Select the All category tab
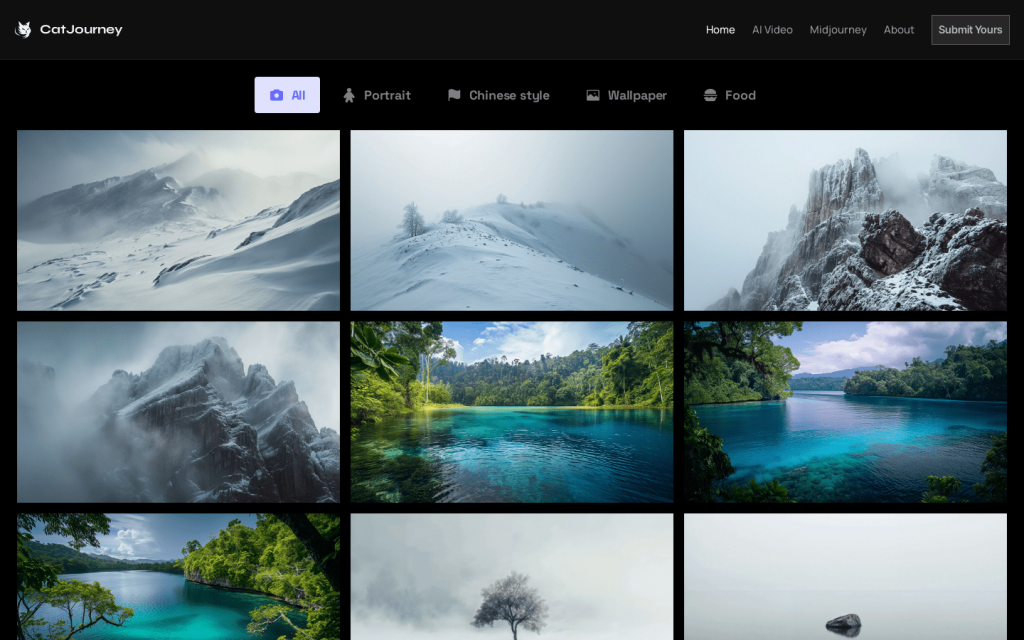This screenshot has width=1024, height=640. (x=287, y=95)
